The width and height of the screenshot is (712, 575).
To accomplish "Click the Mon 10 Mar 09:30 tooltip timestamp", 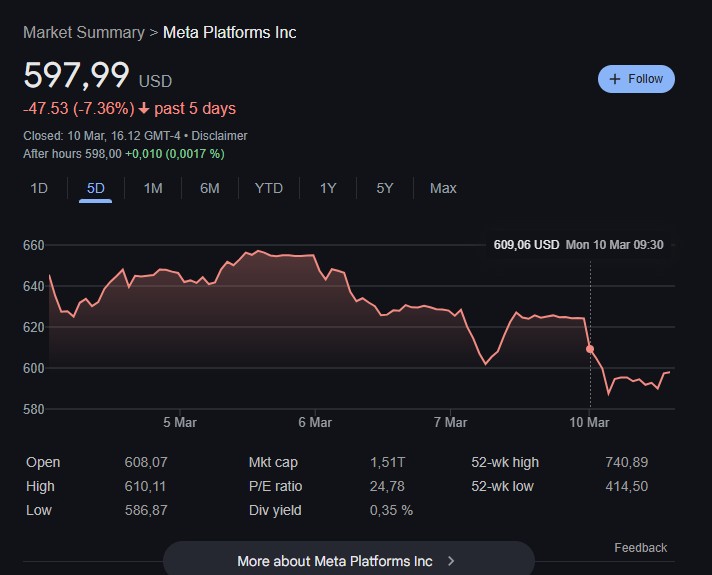I will (614, 245).
